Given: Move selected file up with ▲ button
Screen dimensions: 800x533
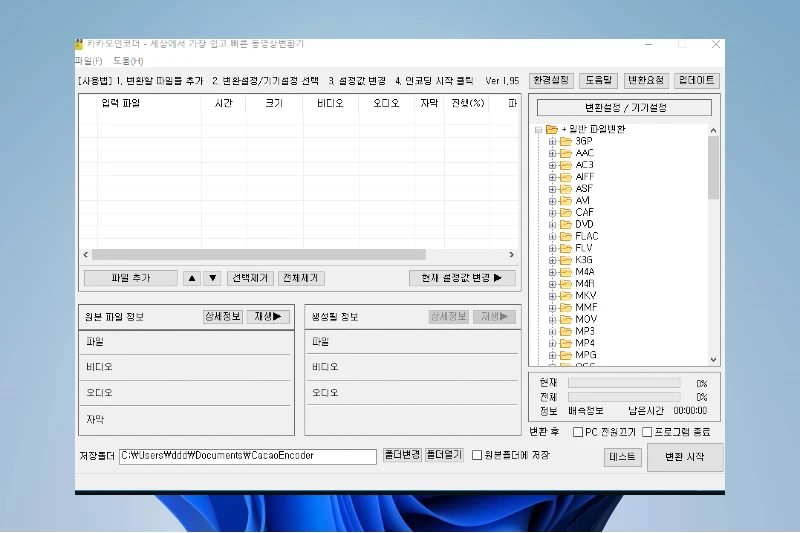Looking at the screenshot, I should click(192, 278).
